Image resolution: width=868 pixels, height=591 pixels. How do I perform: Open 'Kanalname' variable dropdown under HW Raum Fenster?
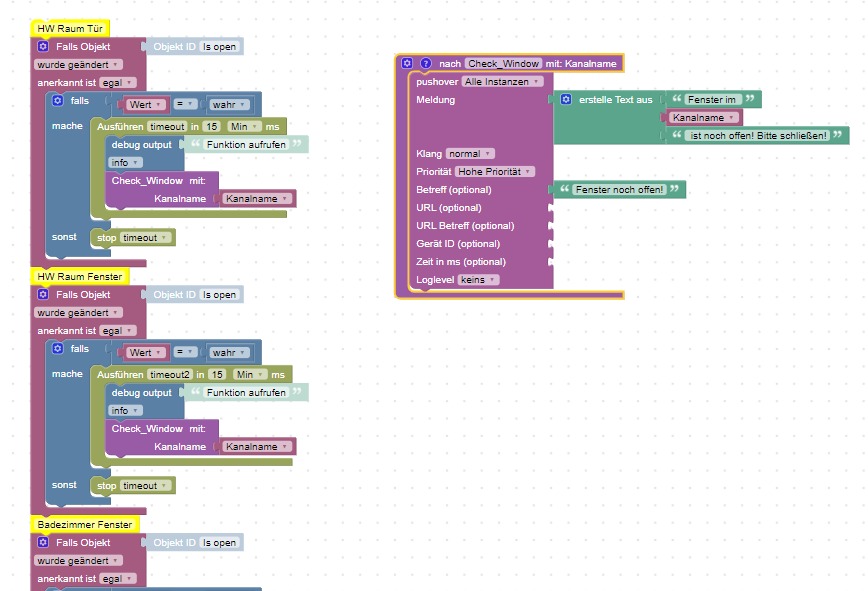[x=257, y=447]
